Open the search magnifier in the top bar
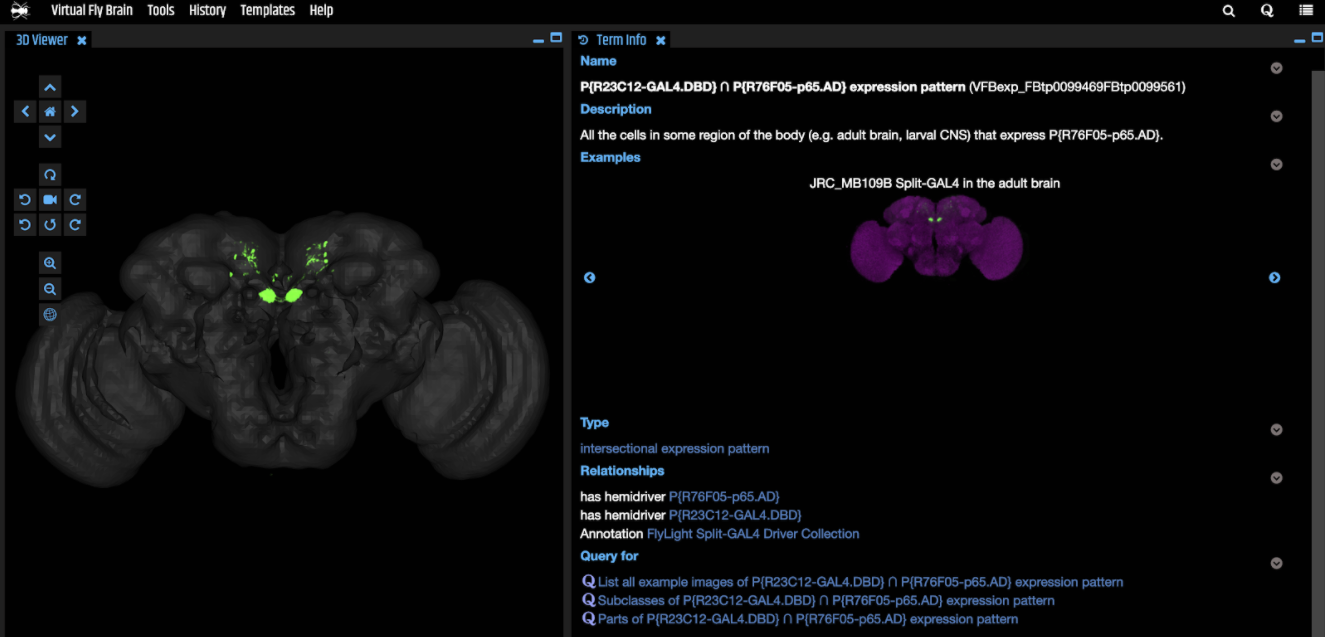 (1228, 10)
